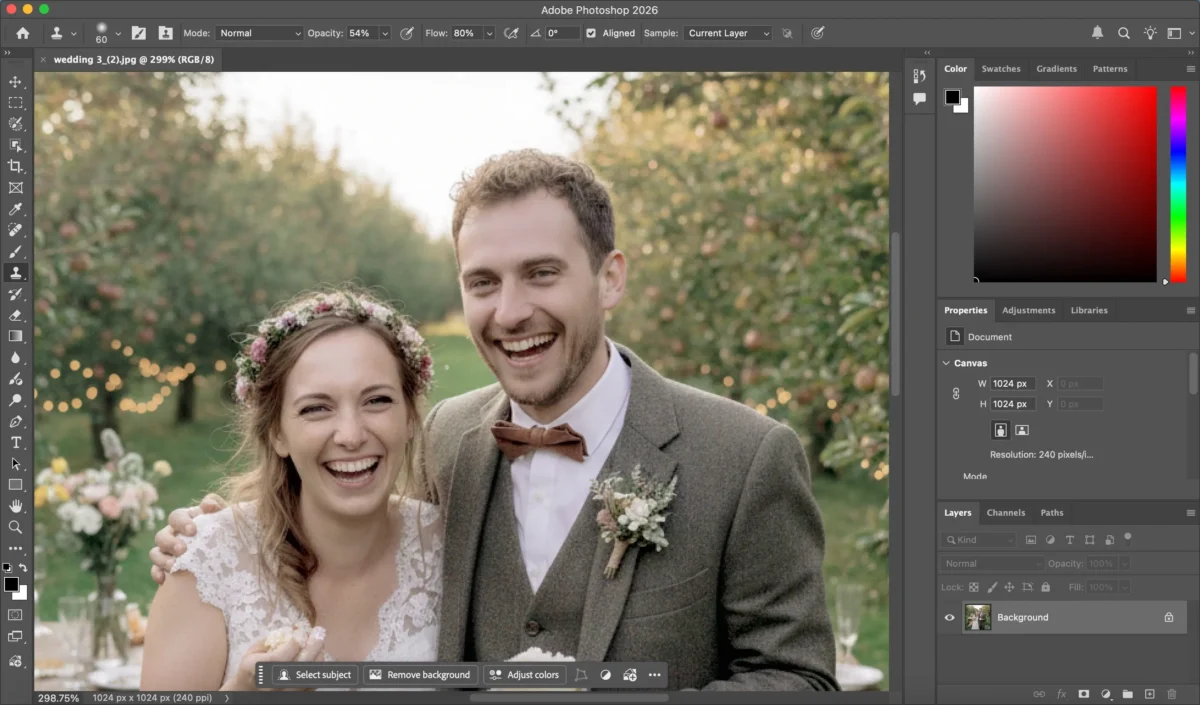Select the Move tool

tap(15, 81)
